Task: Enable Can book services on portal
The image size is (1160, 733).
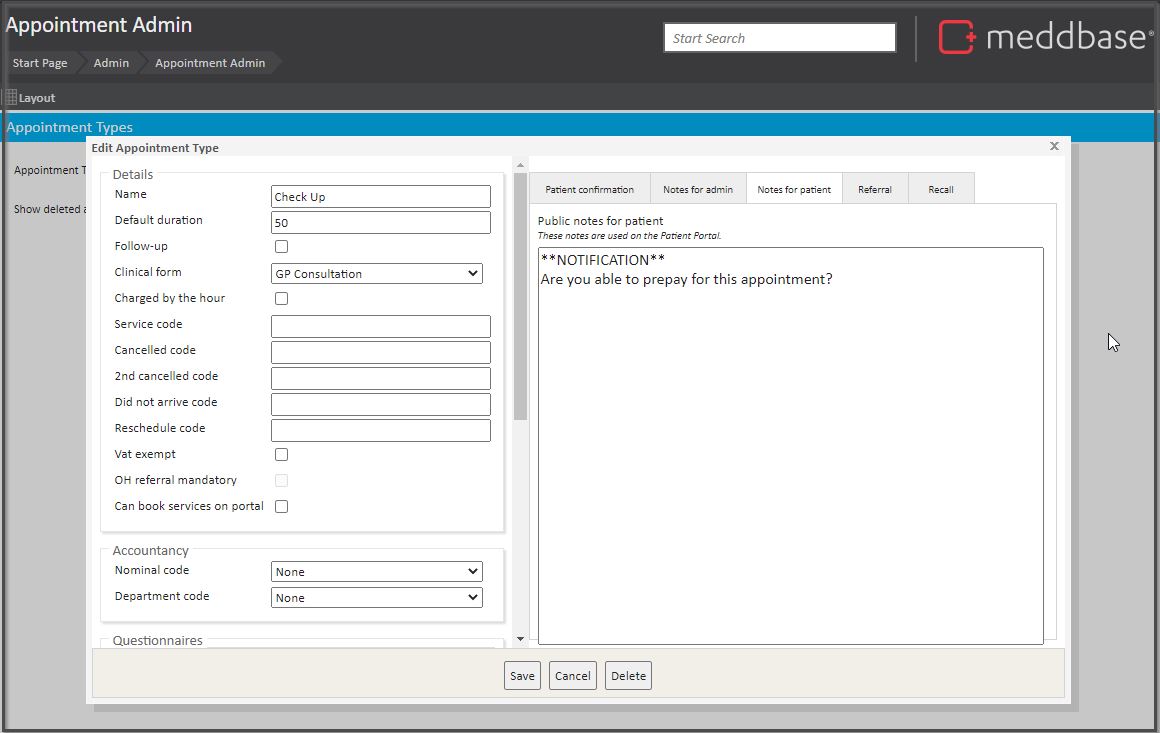Action: click(x=281, y=507)
